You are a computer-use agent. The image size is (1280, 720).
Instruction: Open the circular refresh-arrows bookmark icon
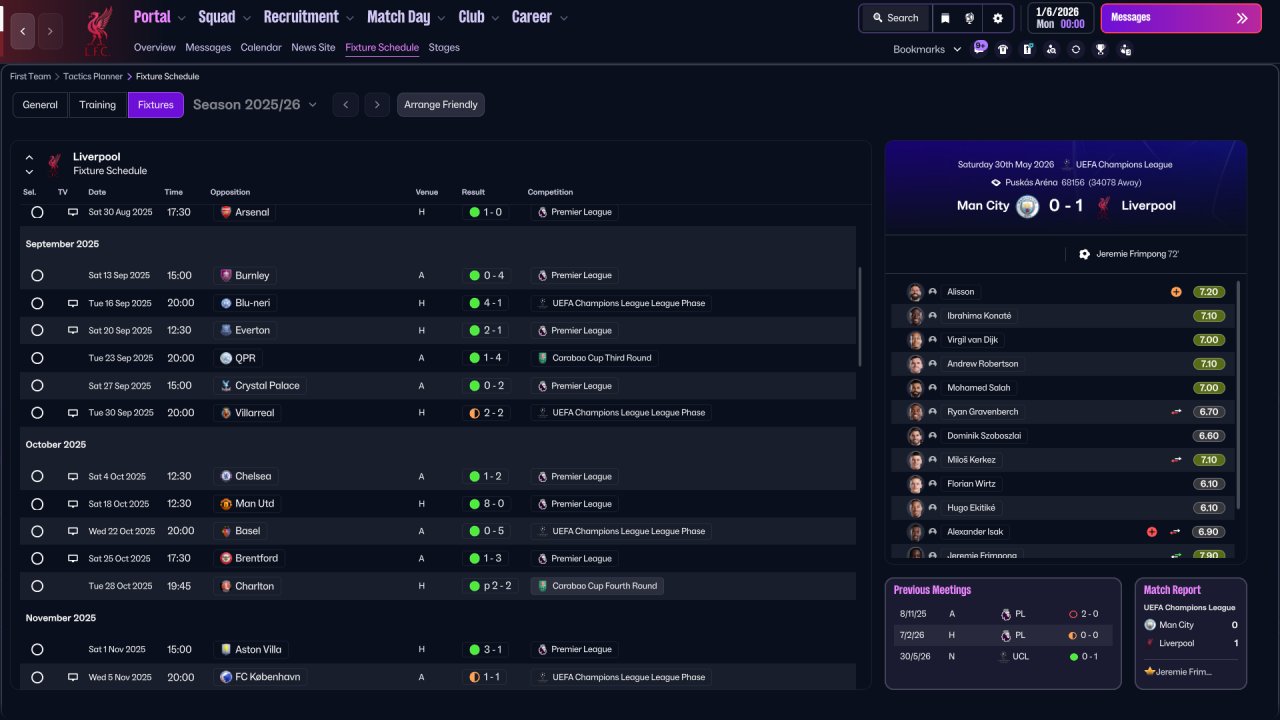pyautogui.click(x=1076, y=49)
